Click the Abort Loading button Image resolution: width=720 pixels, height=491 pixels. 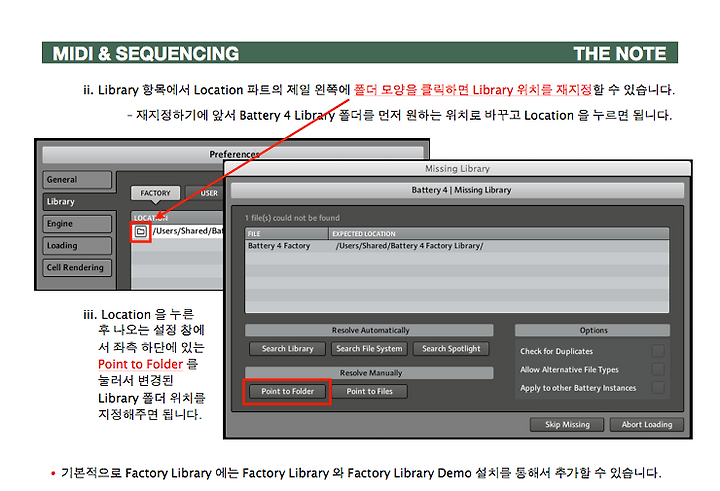pos(647,424)
